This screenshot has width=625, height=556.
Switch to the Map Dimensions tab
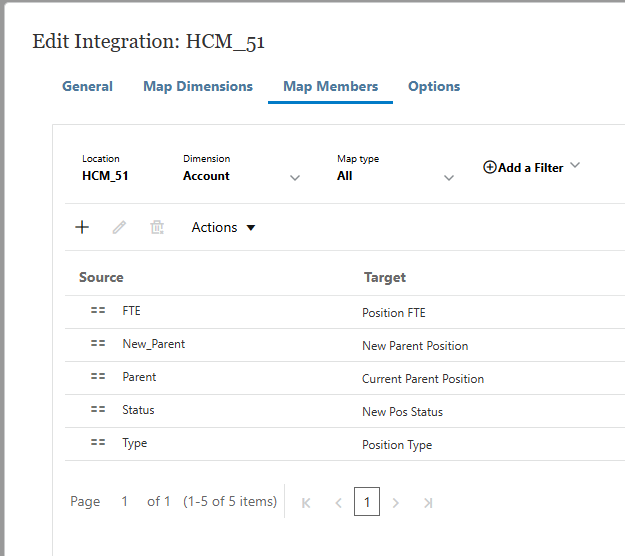[x=198, y=86]
